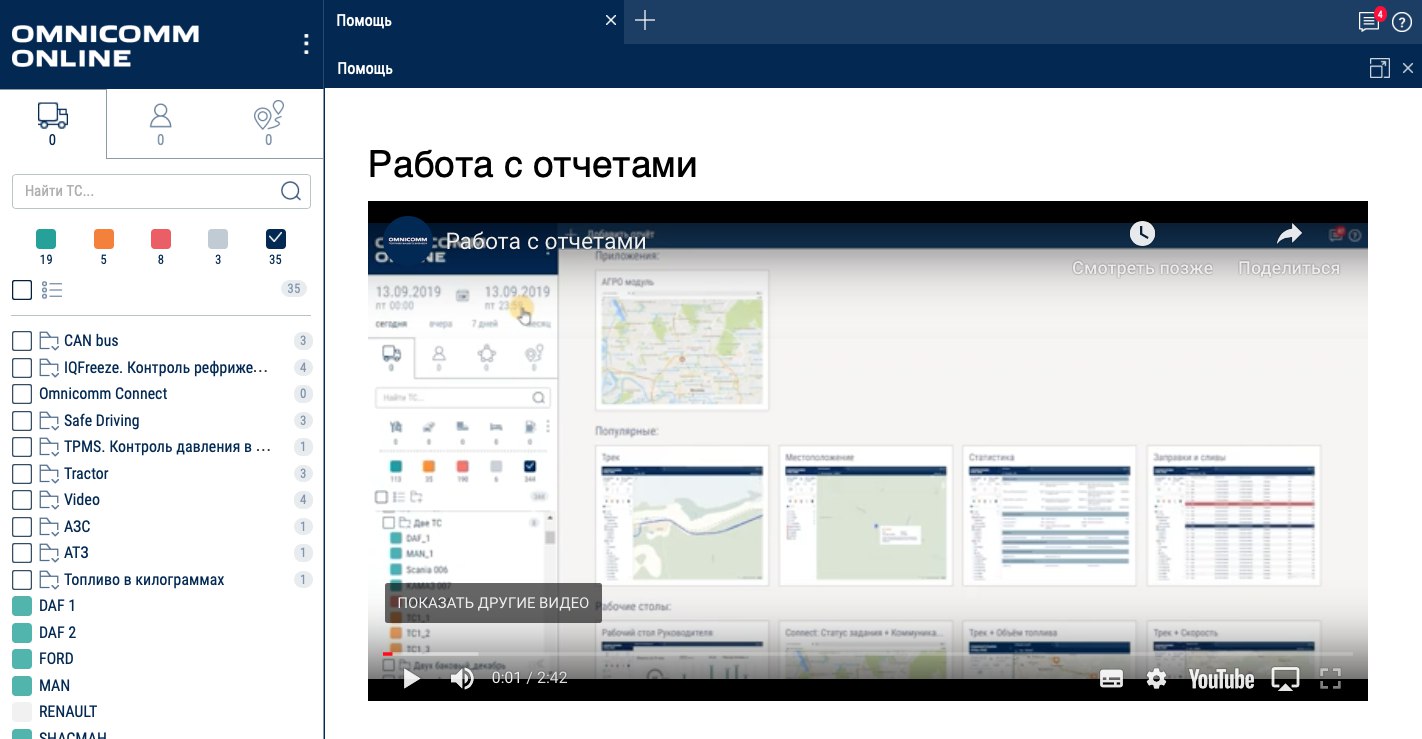1422x739 pixels.
Task: Expand the АЗС folder
Action: (x=49, y=527)
